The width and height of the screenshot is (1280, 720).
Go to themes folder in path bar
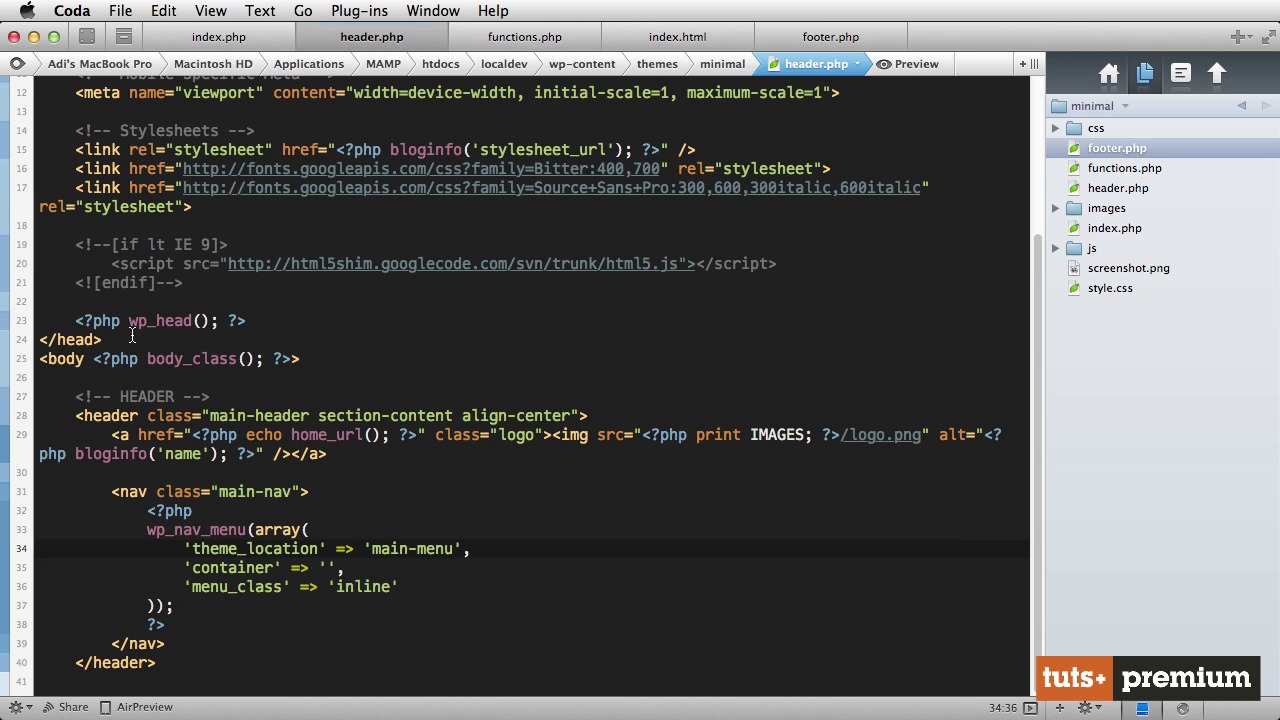[657, 64]
